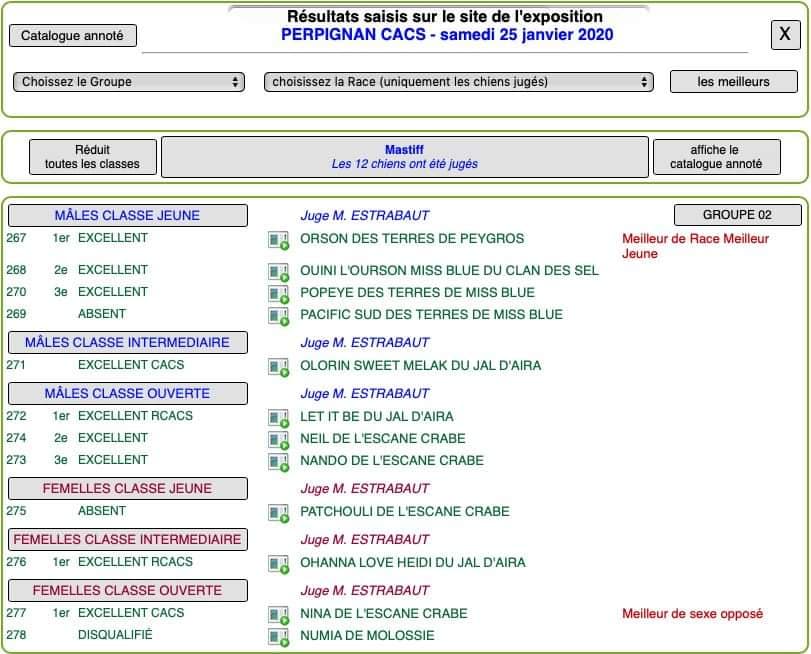The width and height of the screenshot is (811, 654).
Task: Click the DISQUALIFIÉ result for entry 278
Action: (x=115, y=635)
